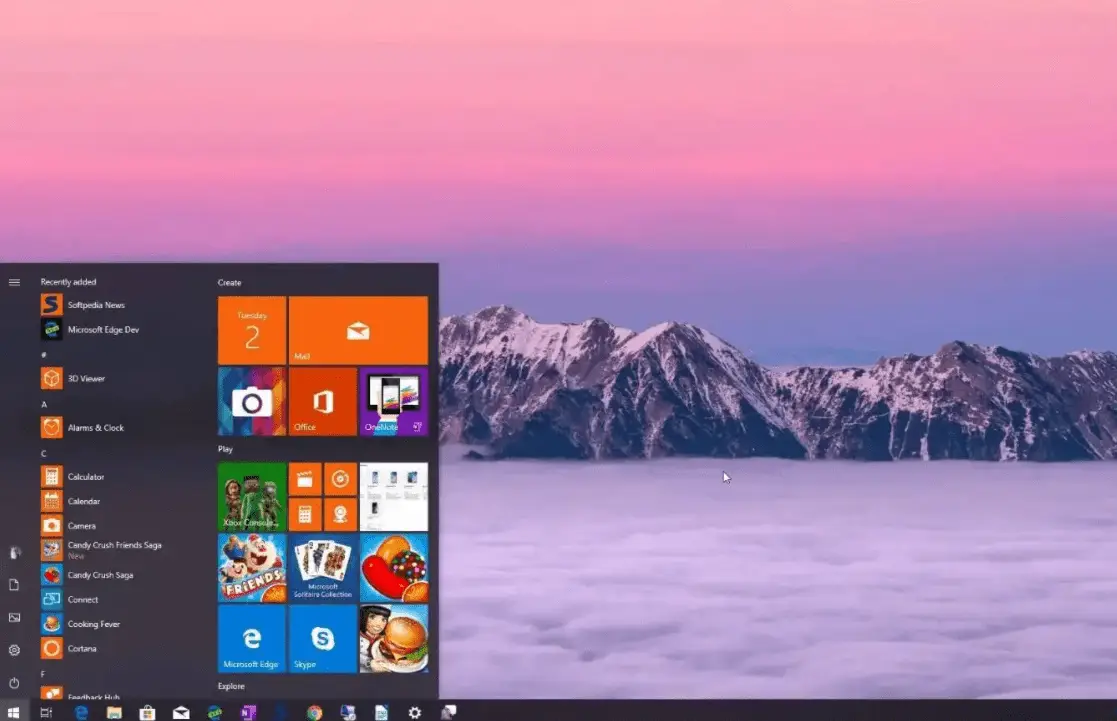Open the Mail tile in the Create group
1117x721 pixels.
pyautogui.click(x=357, y=330)
